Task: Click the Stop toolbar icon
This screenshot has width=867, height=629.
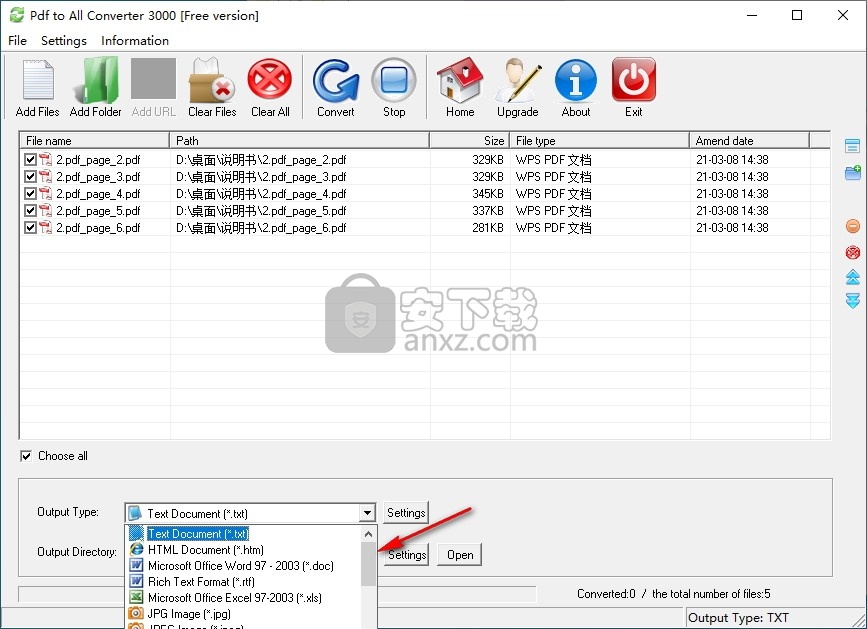Action: point(394,81)
